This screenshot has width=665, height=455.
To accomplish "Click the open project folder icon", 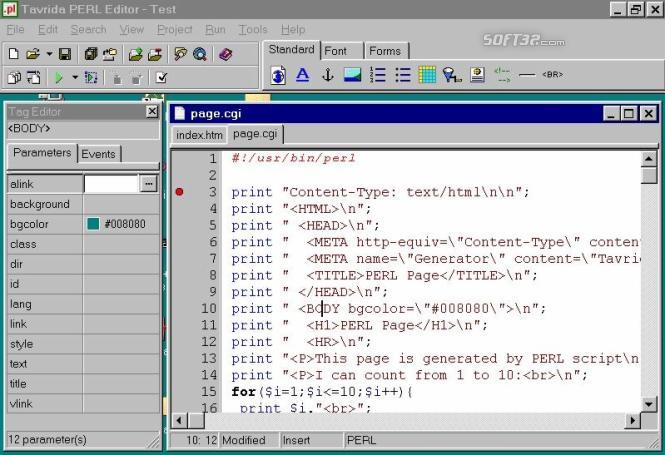I will [x=110, y=54].
